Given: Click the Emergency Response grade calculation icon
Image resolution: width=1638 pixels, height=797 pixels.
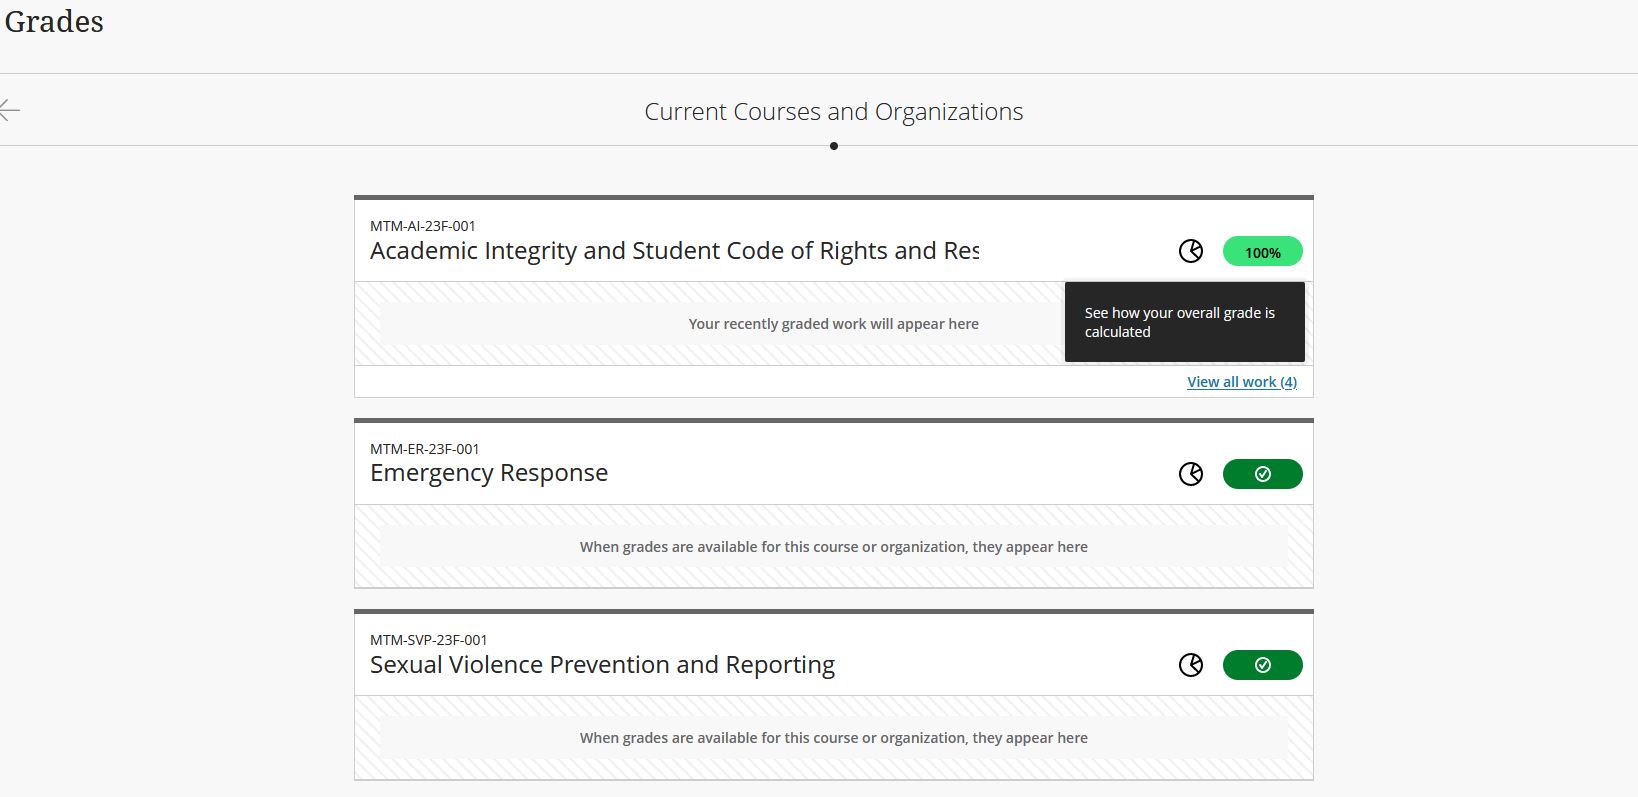Looking at the screenshot, I should 1190,474.
